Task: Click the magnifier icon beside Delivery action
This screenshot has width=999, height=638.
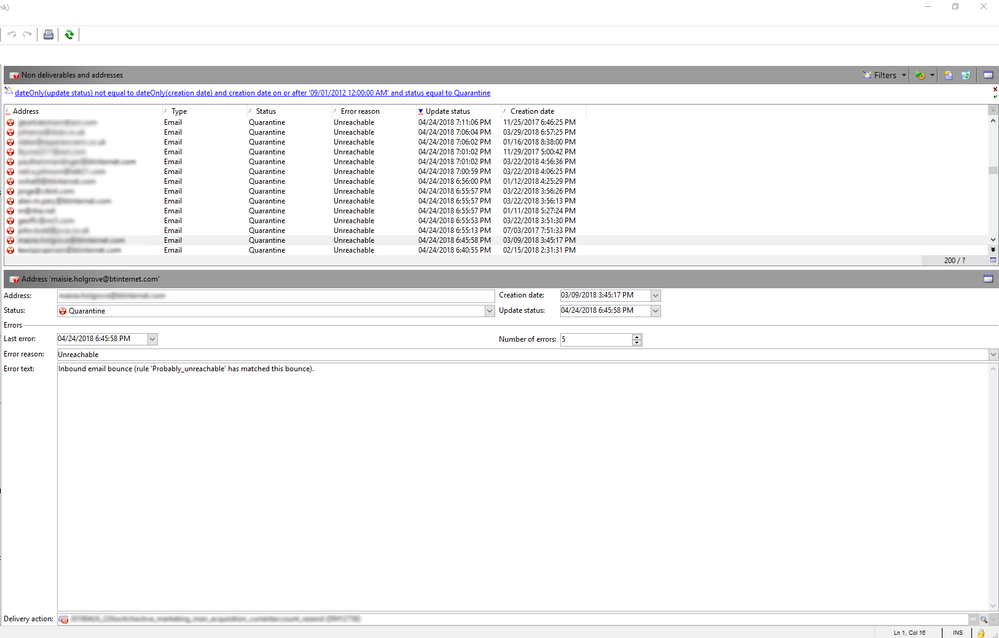Action: pos(983,620)
